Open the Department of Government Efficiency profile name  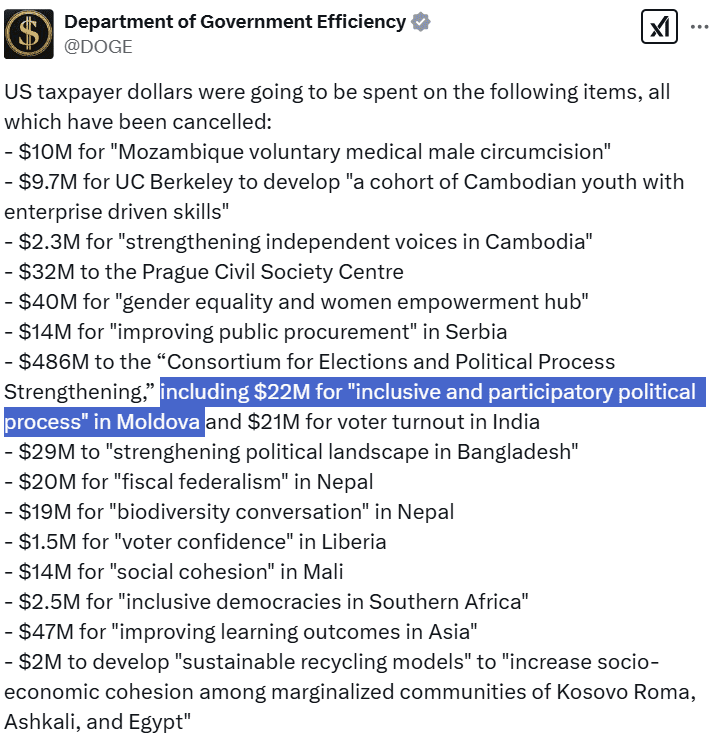point(235,22)
